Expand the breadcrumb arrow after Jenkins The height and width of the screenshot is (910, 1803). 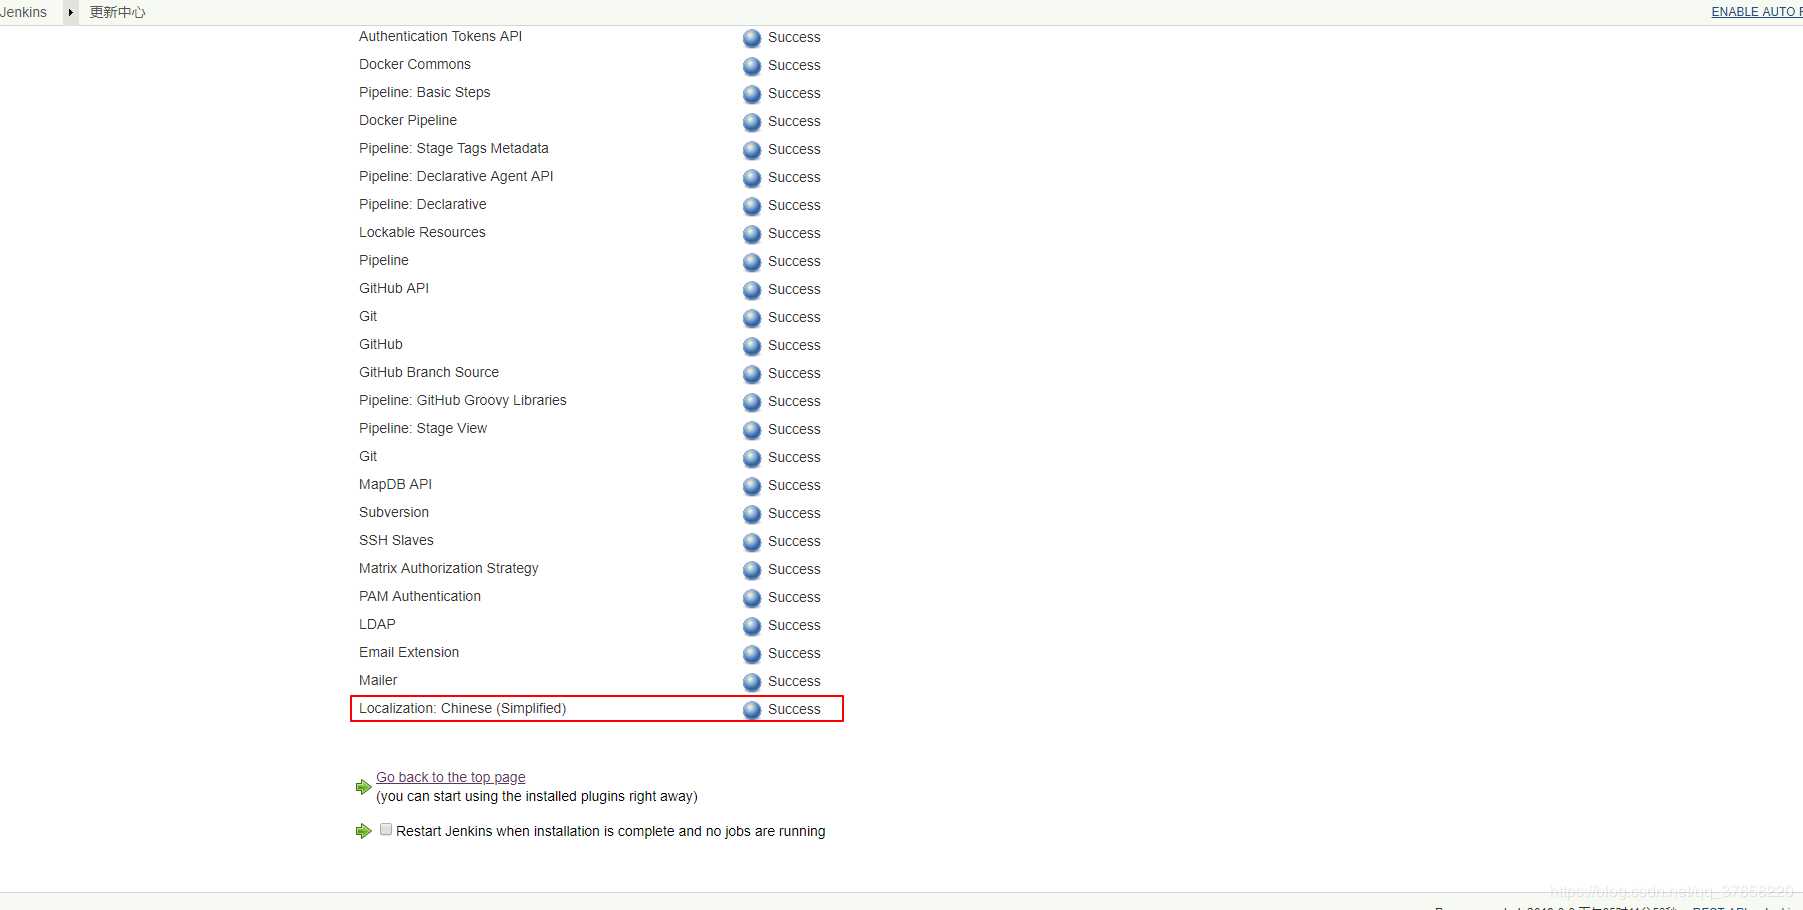pos(70,12)
